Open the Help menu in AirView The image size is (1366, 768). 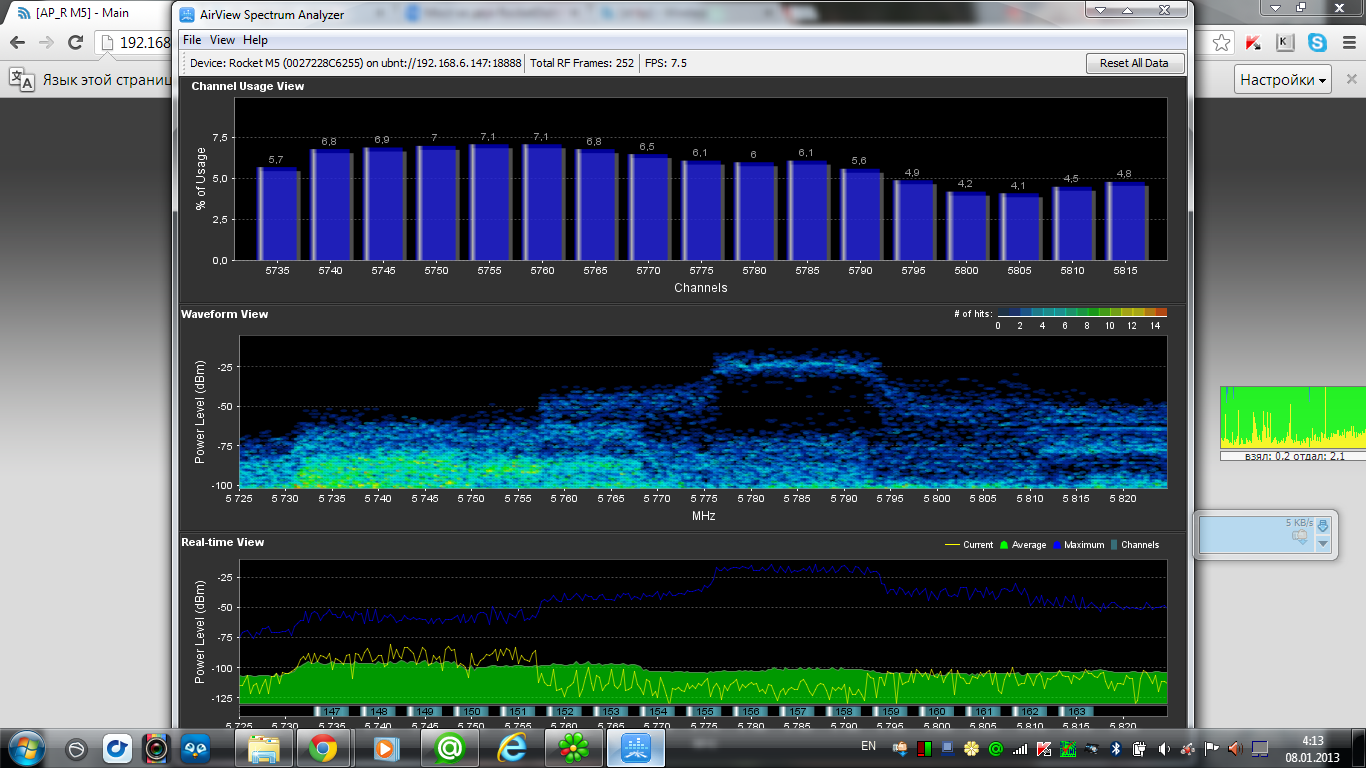[255, 40]
